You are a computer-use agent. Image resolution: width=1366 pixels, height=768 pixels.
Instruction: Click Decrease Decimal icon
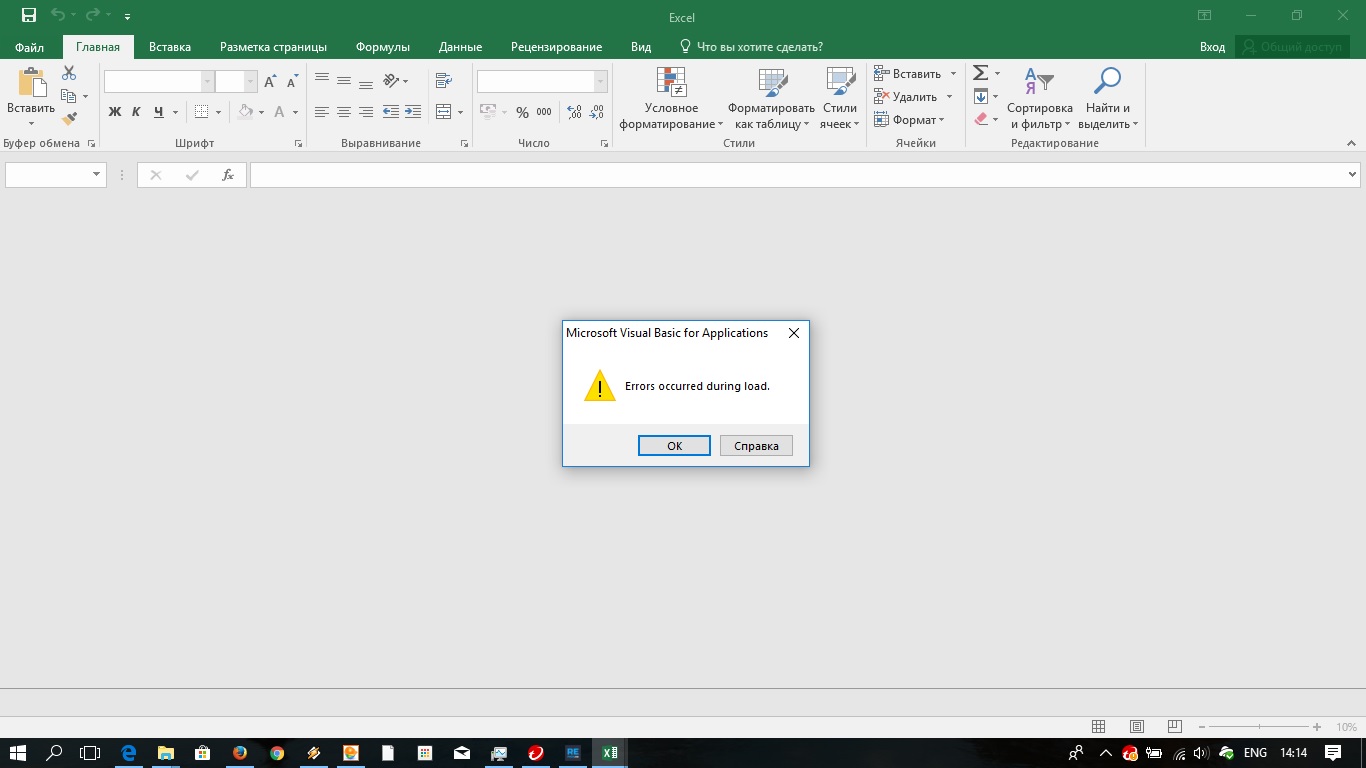click(597, 112)
